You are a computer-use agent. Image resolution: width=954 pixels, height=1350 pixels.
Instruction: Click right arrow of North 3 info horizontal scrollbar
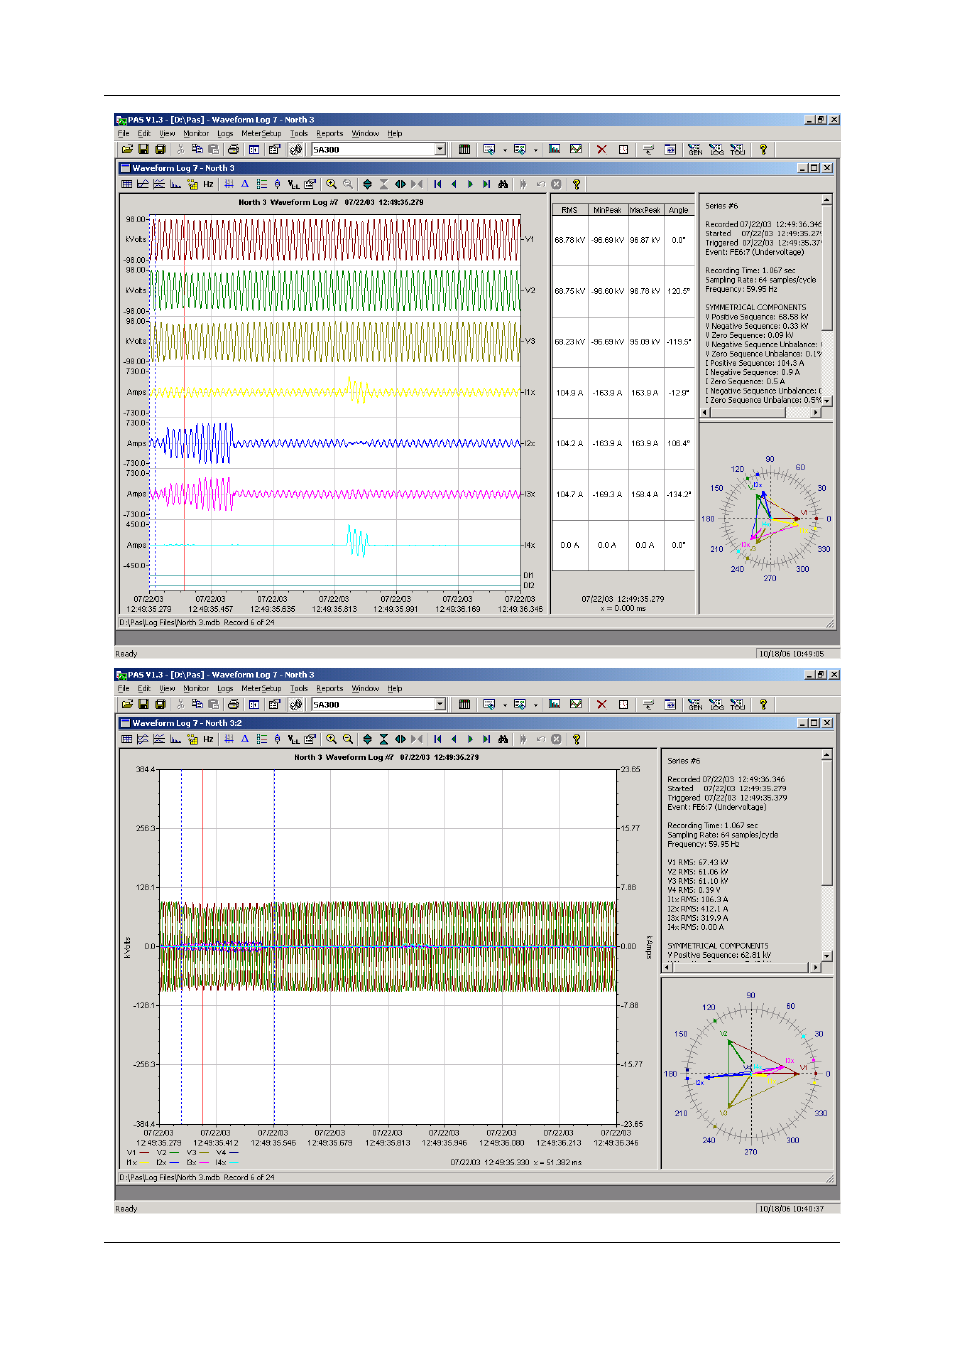pyautogui.click(x=816, y=412)
